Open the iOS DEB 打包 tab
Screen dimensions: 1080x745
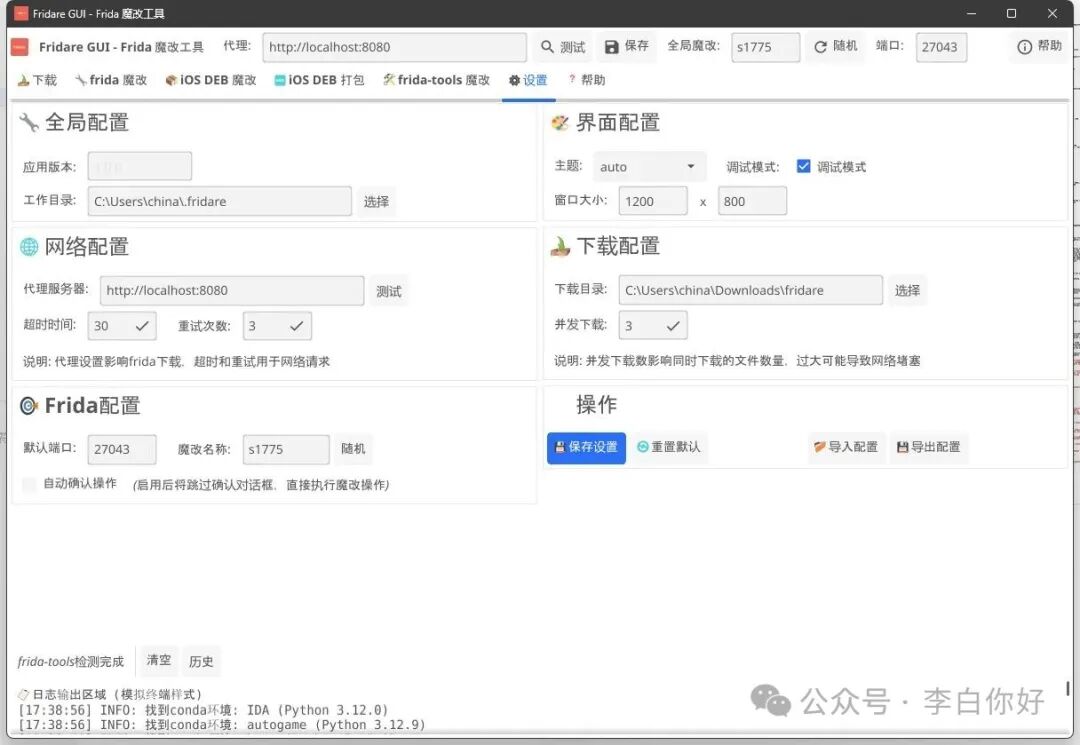point(319,80)
